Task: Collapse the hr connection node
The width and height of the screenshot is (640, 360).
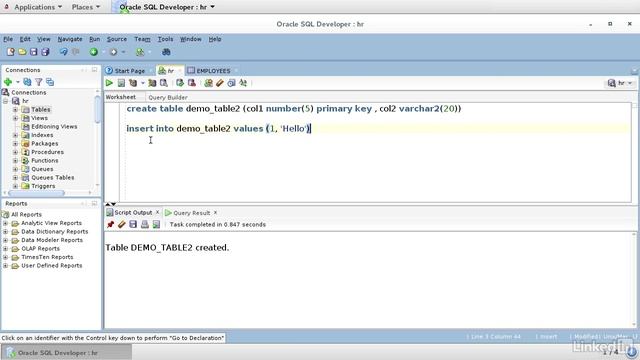Action: pos(6,101)
